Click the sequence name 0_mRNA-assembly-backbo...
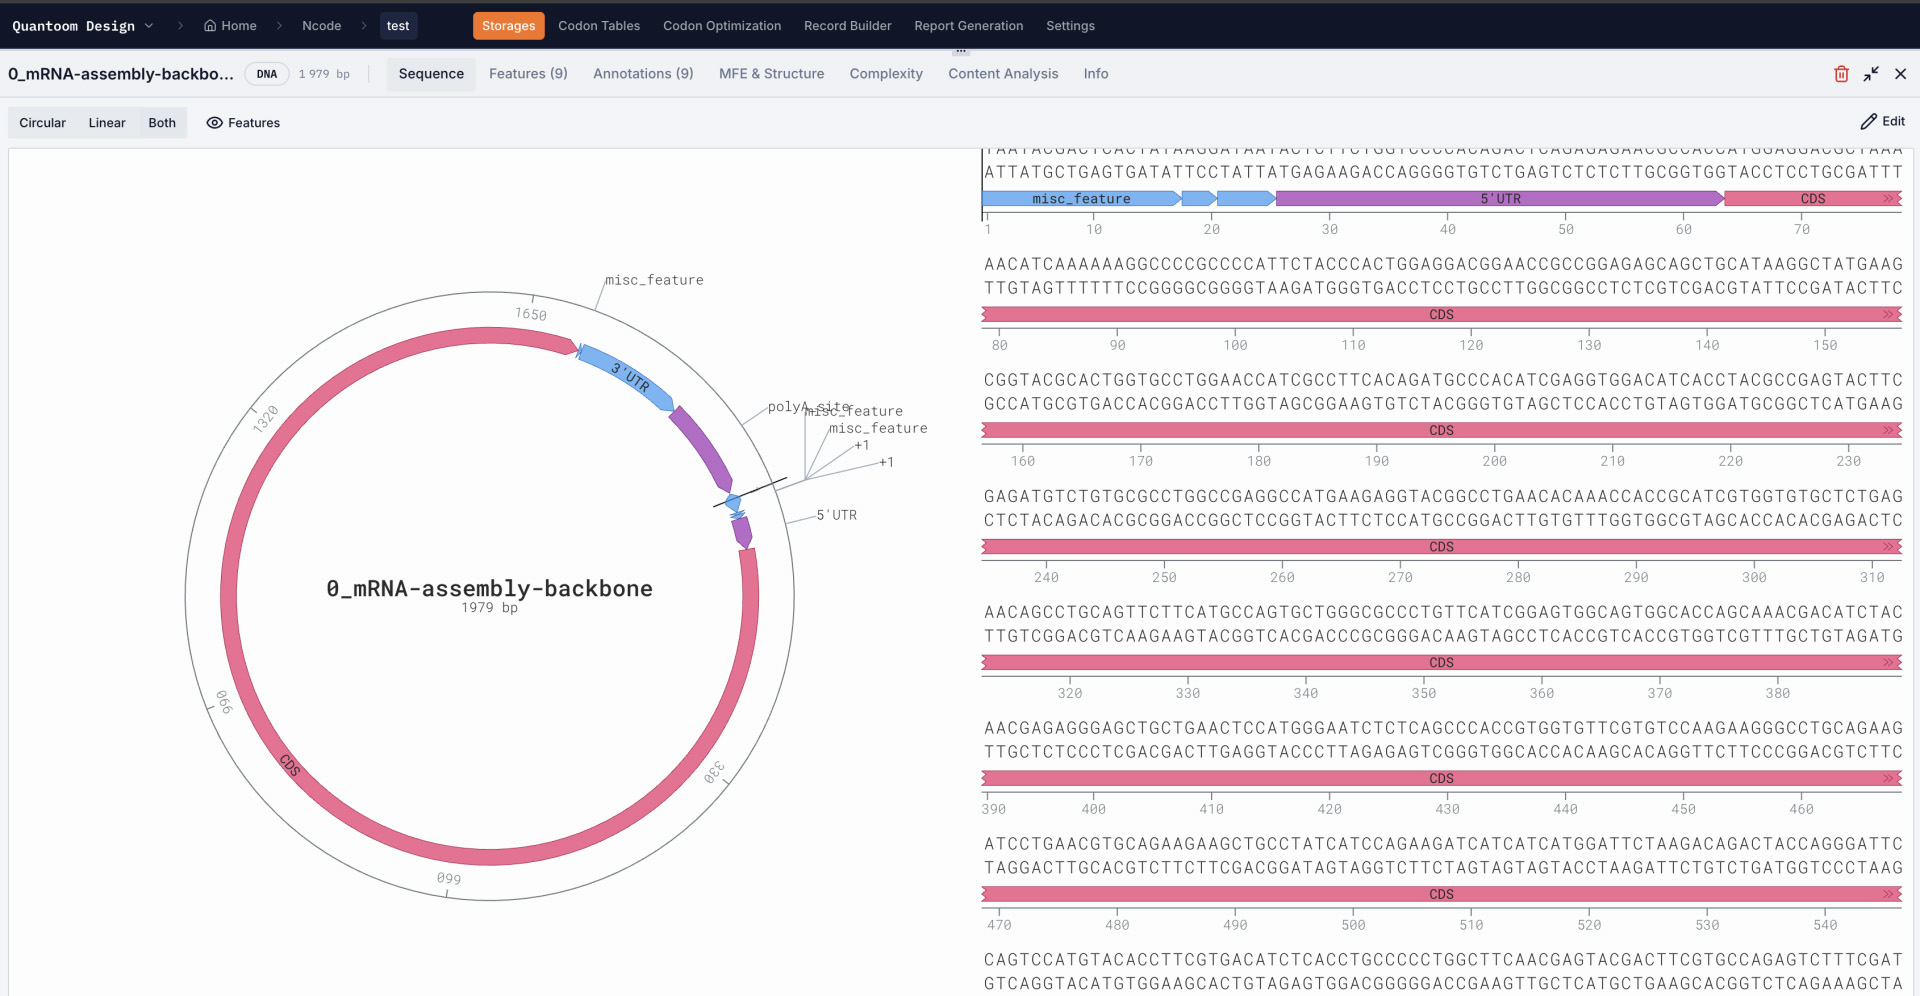Screen dimensions: 1920x996 coord(121,74)
